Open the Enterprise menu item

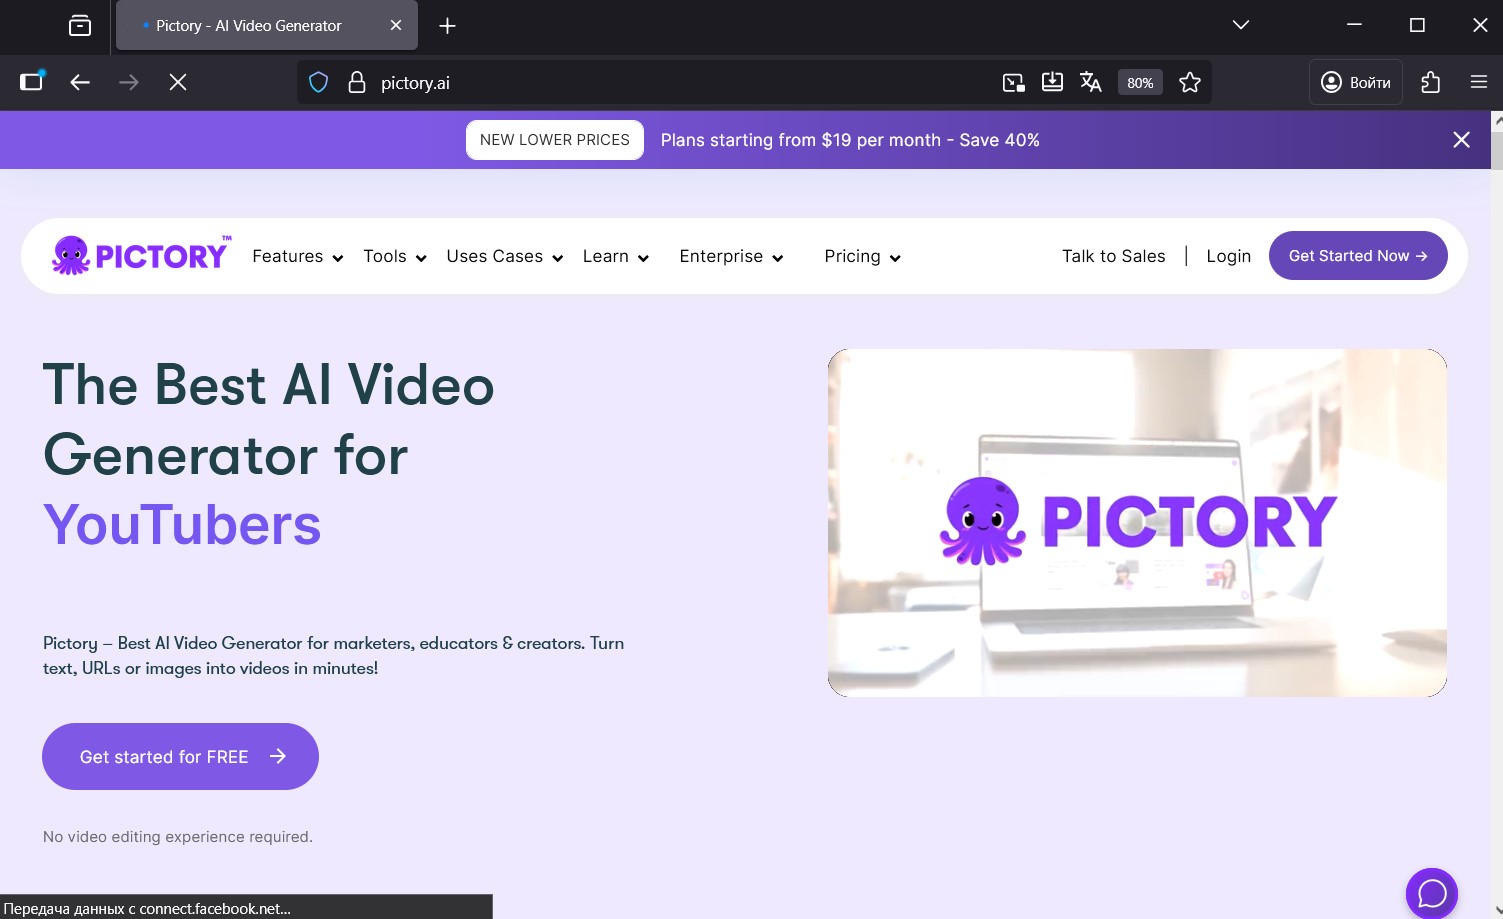click(x=731, y=257)
